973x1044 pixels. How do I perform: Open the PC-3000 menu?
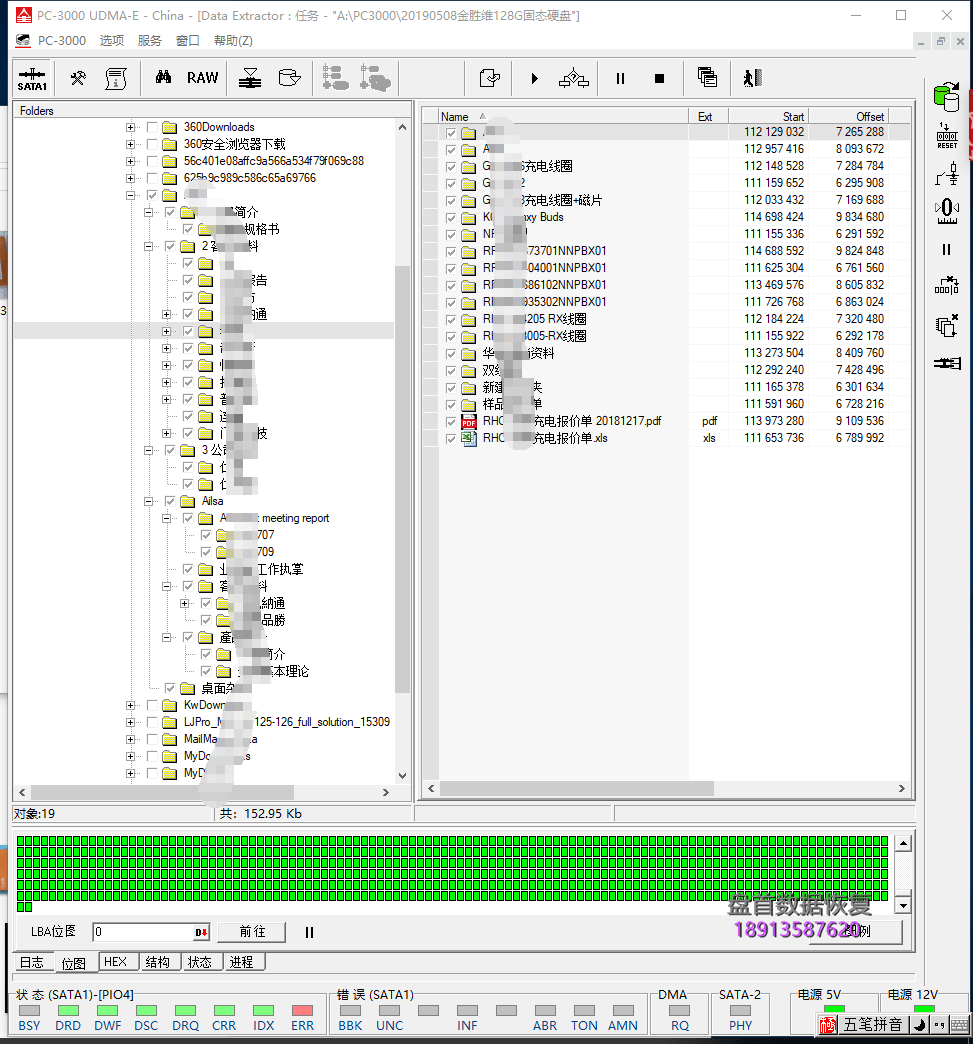click(x=61, y=41)
